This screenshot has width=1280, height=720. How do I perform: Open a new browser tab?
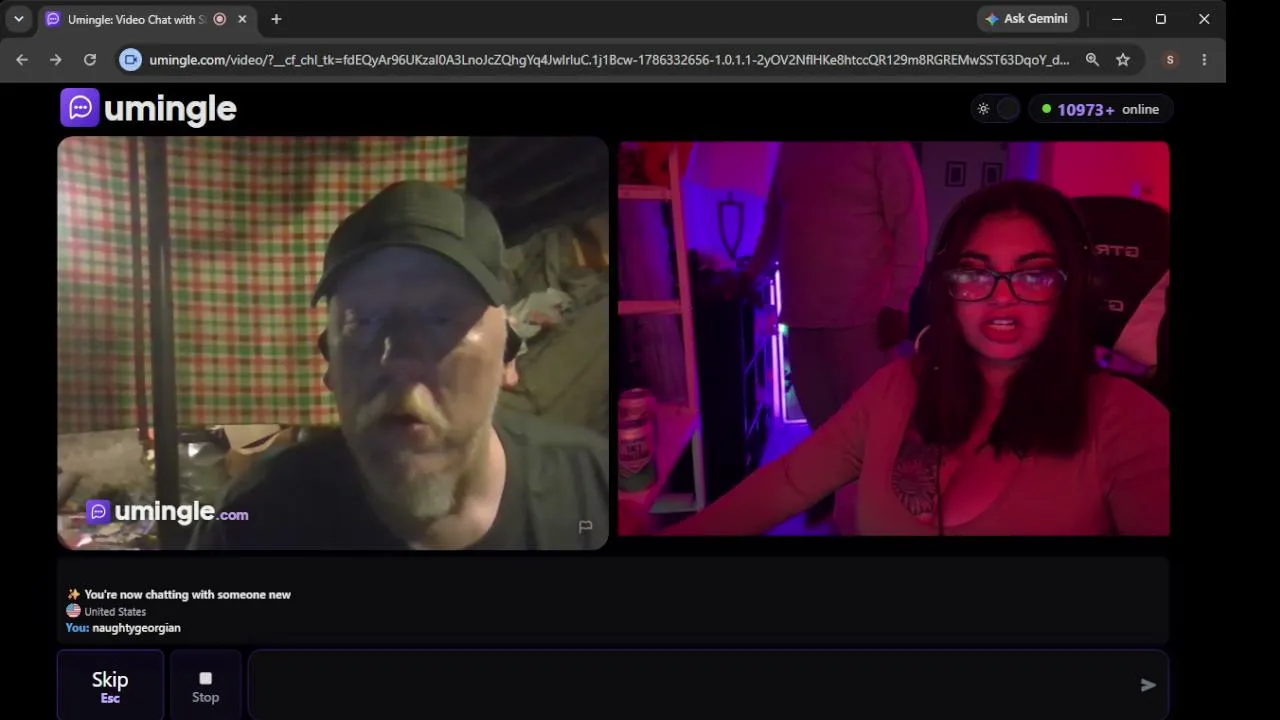tap(276, 19)
